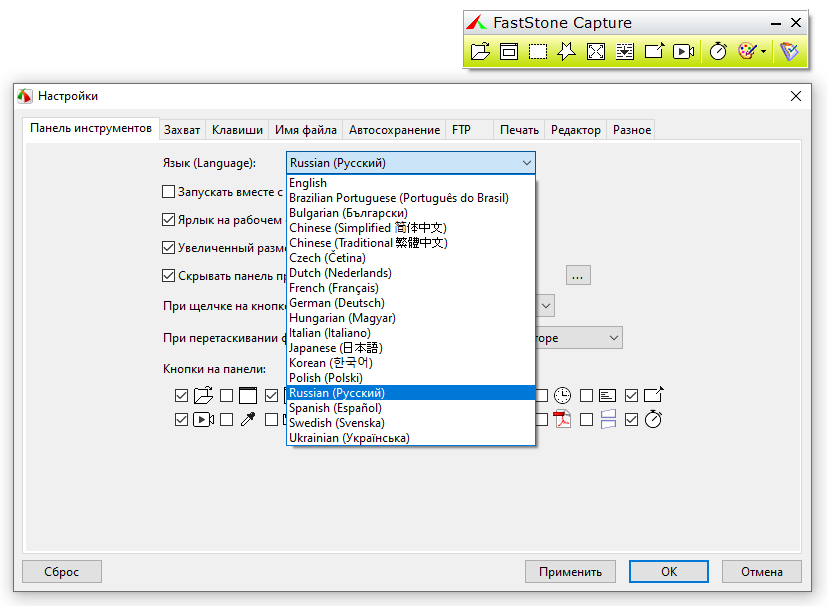This screenshot has width=828, height=606.
Task: Select Capture Freehand Region star icon
Action: (x=567, y=52)
